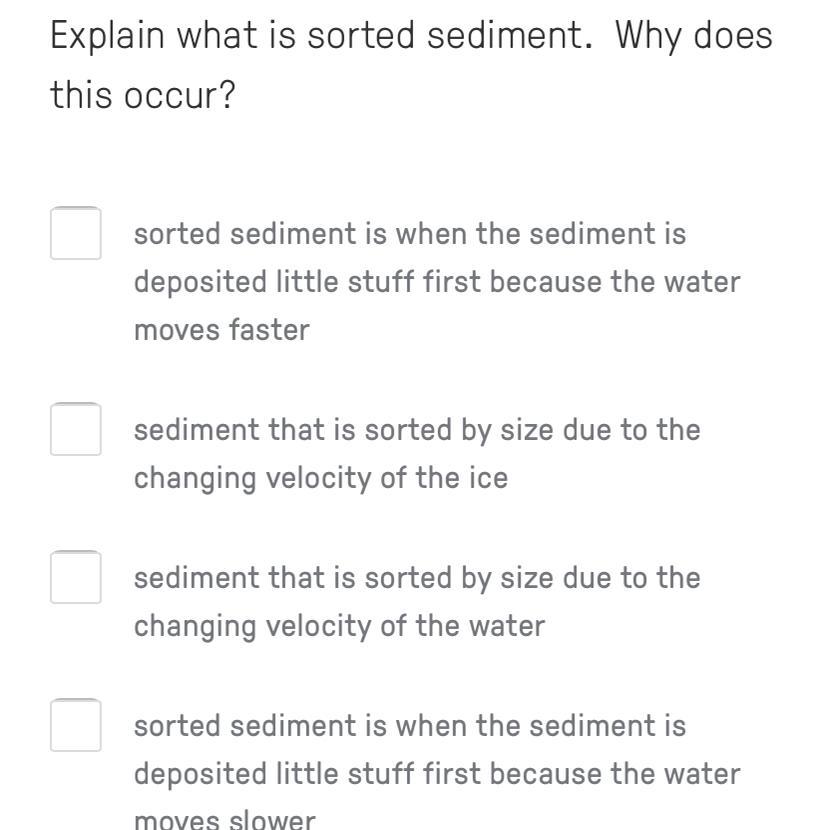
Task: Click the second option's 'sediment that is sorted by size' line
Action: tap(417, 429)
